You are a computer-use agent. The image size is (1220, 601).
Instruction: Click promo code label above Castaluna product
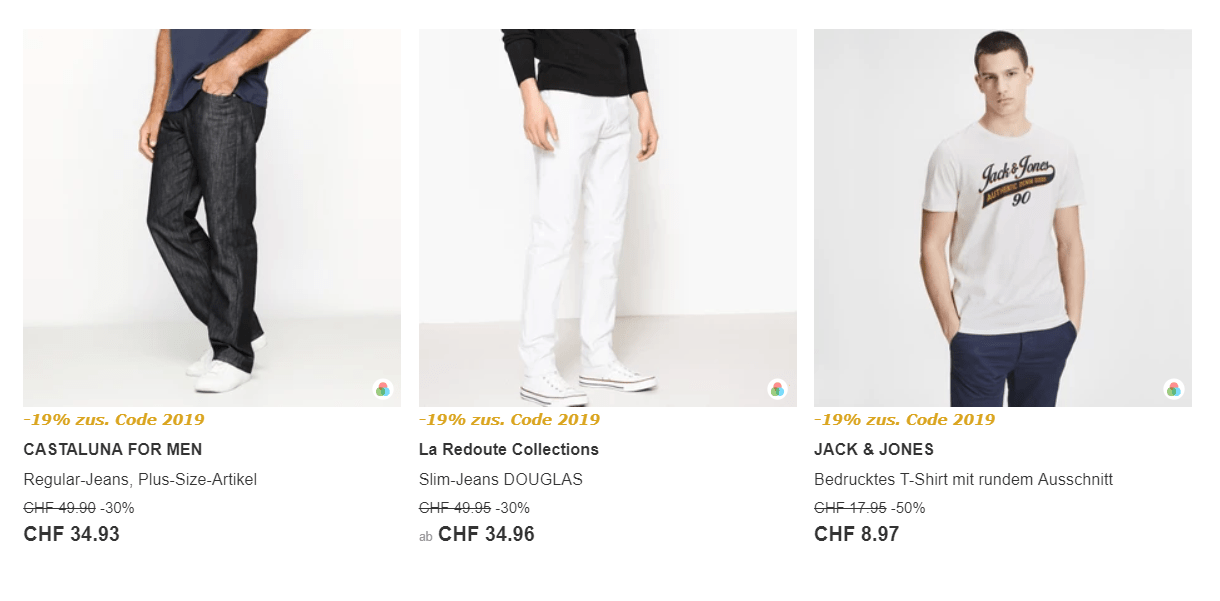pyautogui.click(x=114, y=419)
